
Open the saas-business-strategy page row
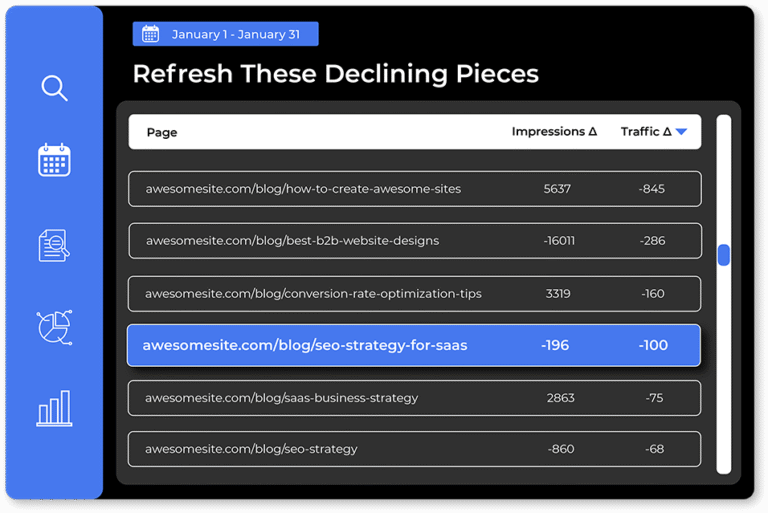(x=281, y=398)
